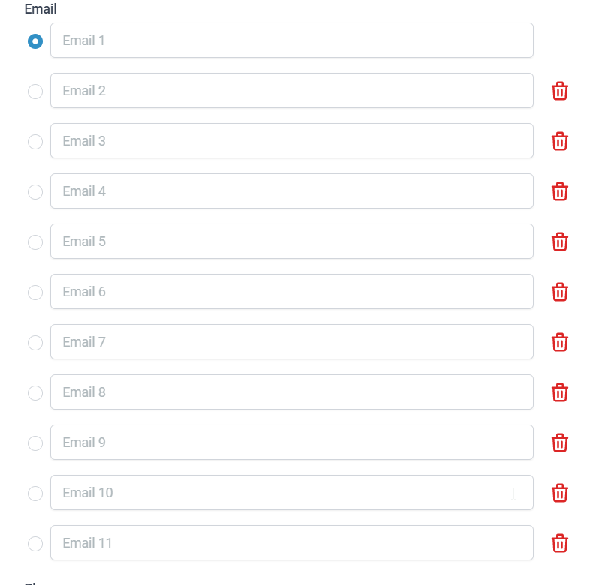The image size is (602, 585).
Task: Delete the Email 3 entry
Action: (x=559, y=141)
